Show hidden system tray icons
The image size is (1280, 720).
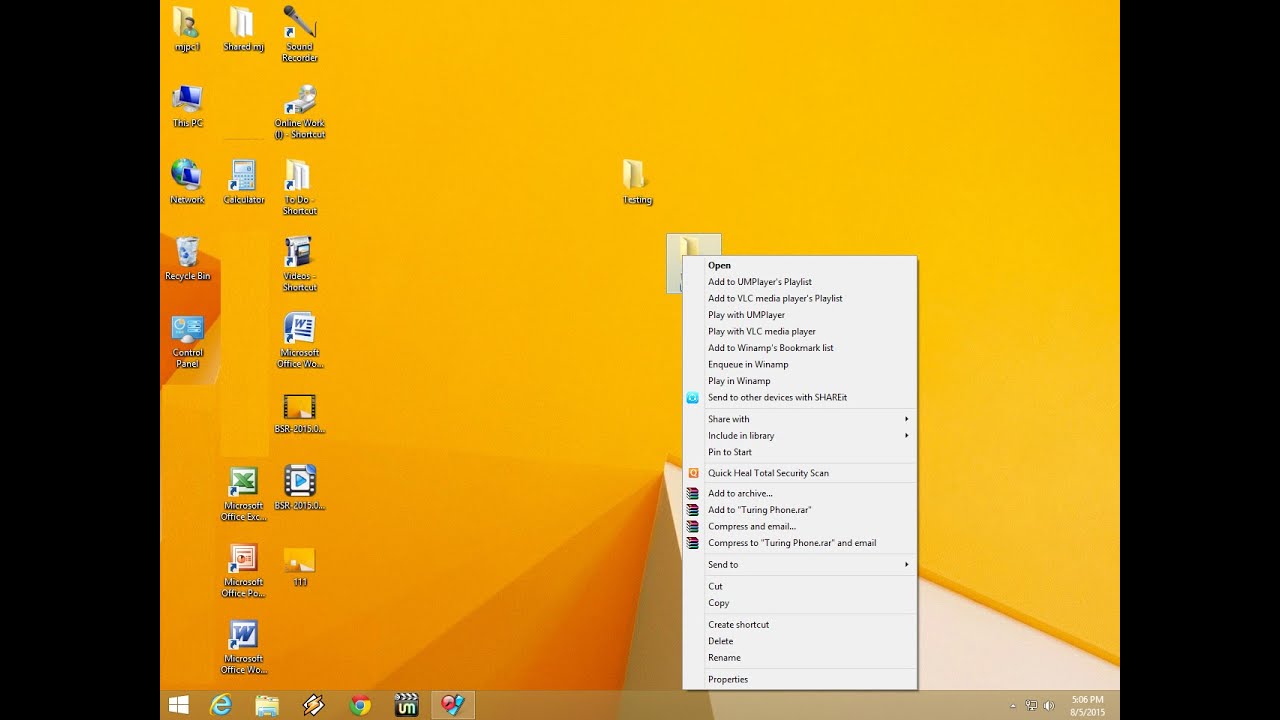[x=1013, y=706]
